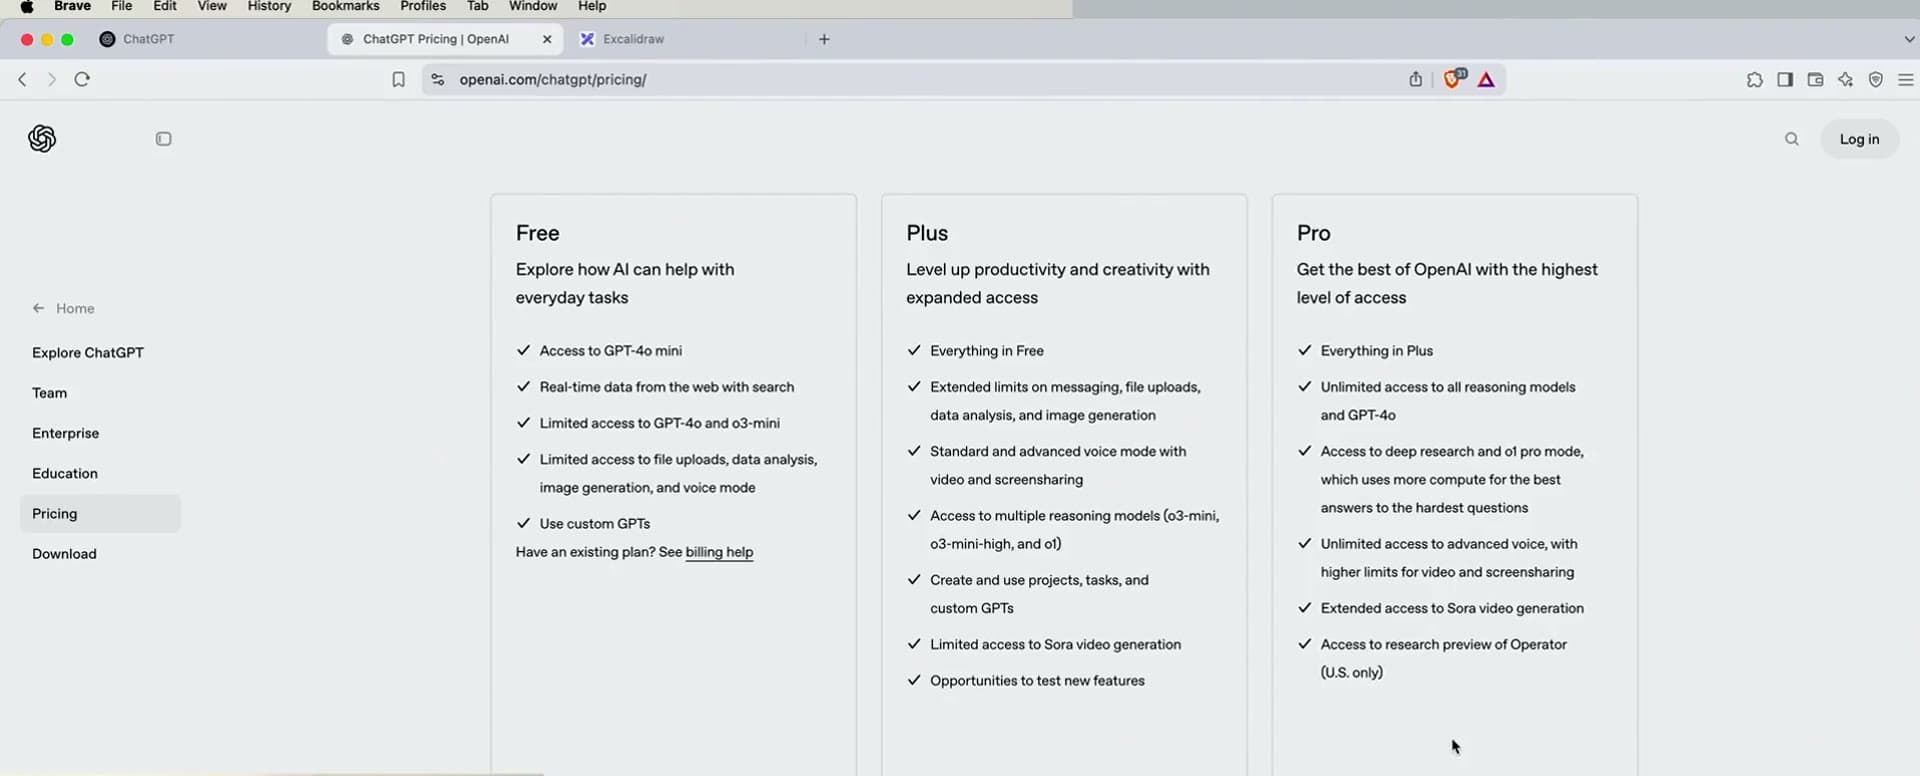This screenshot has height=776, width=1920.
Task: Click the Log in button
Action: [x=1859, y=139]
